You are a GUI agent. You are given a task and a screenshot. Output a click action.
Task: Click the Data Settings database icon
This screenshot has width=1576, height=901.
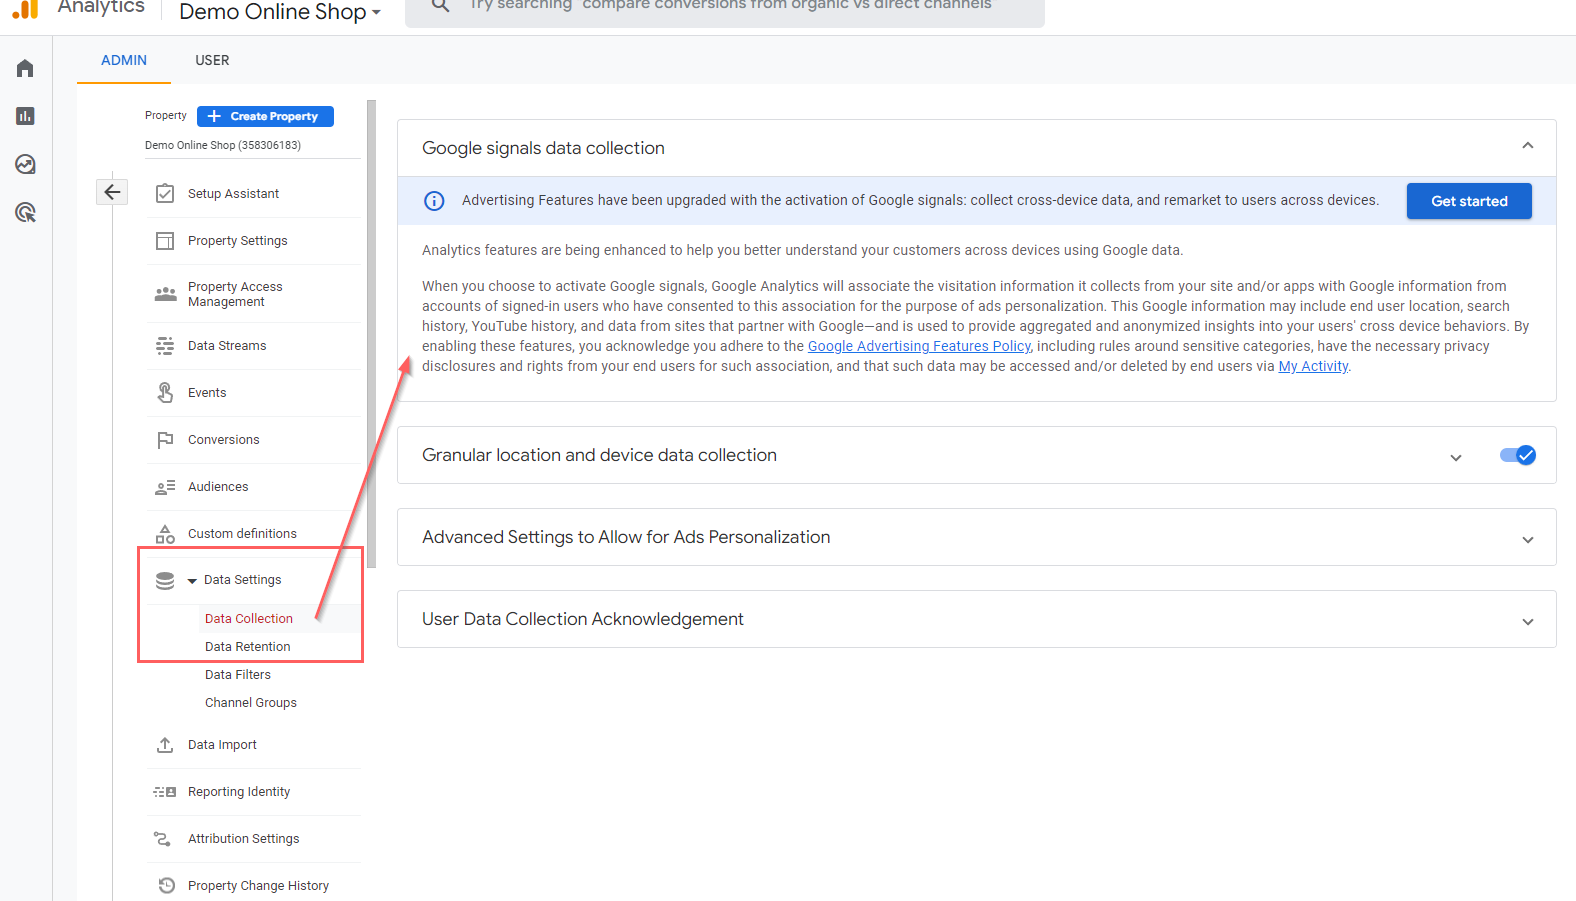165,580
